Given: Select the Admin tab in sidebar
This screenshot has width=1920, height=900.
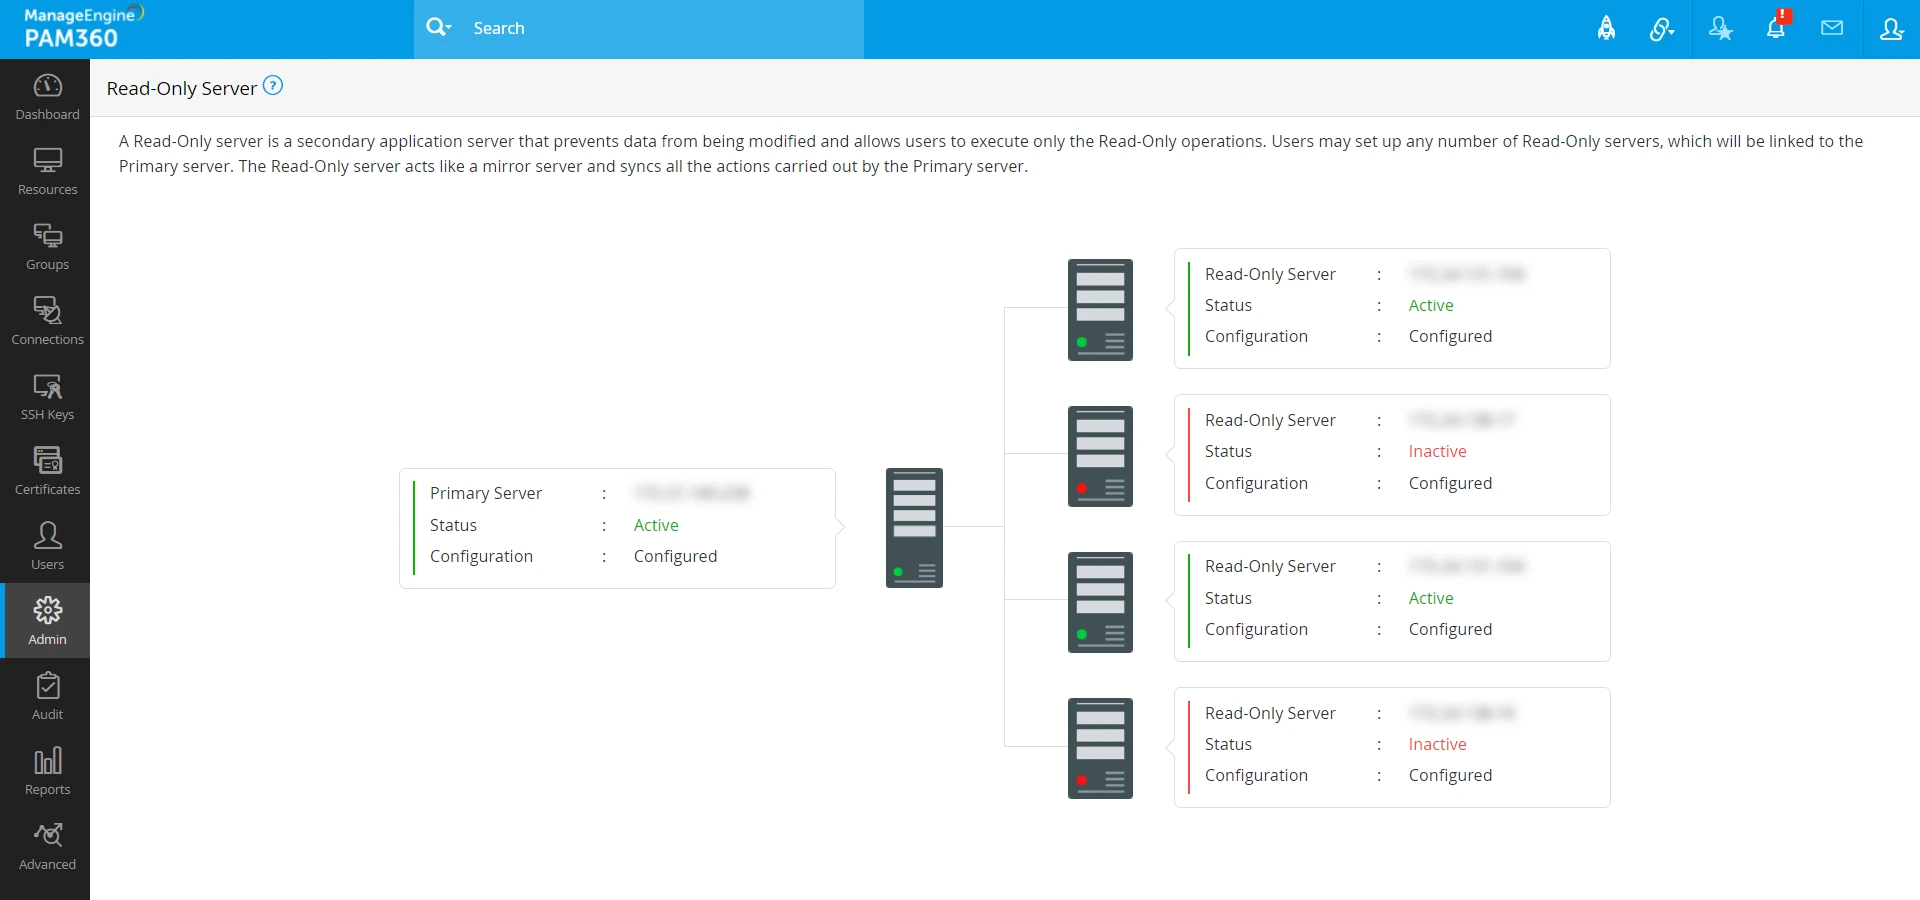Looking at the screenshot, I should 47,621.
